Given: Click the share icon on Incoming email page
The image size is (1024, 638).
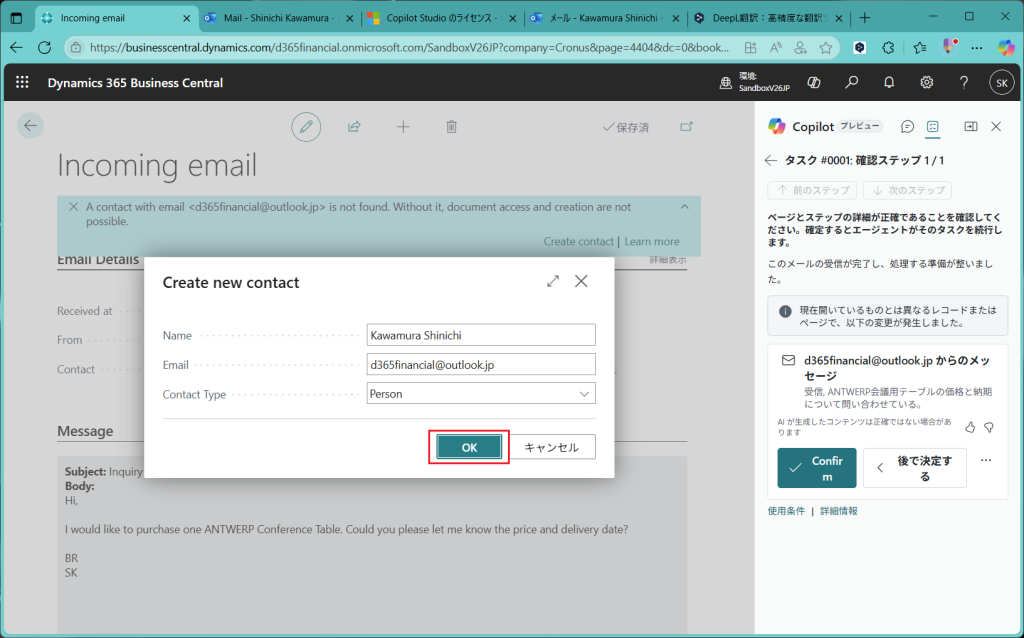Looking at the screenshot, I should [355, 127].
